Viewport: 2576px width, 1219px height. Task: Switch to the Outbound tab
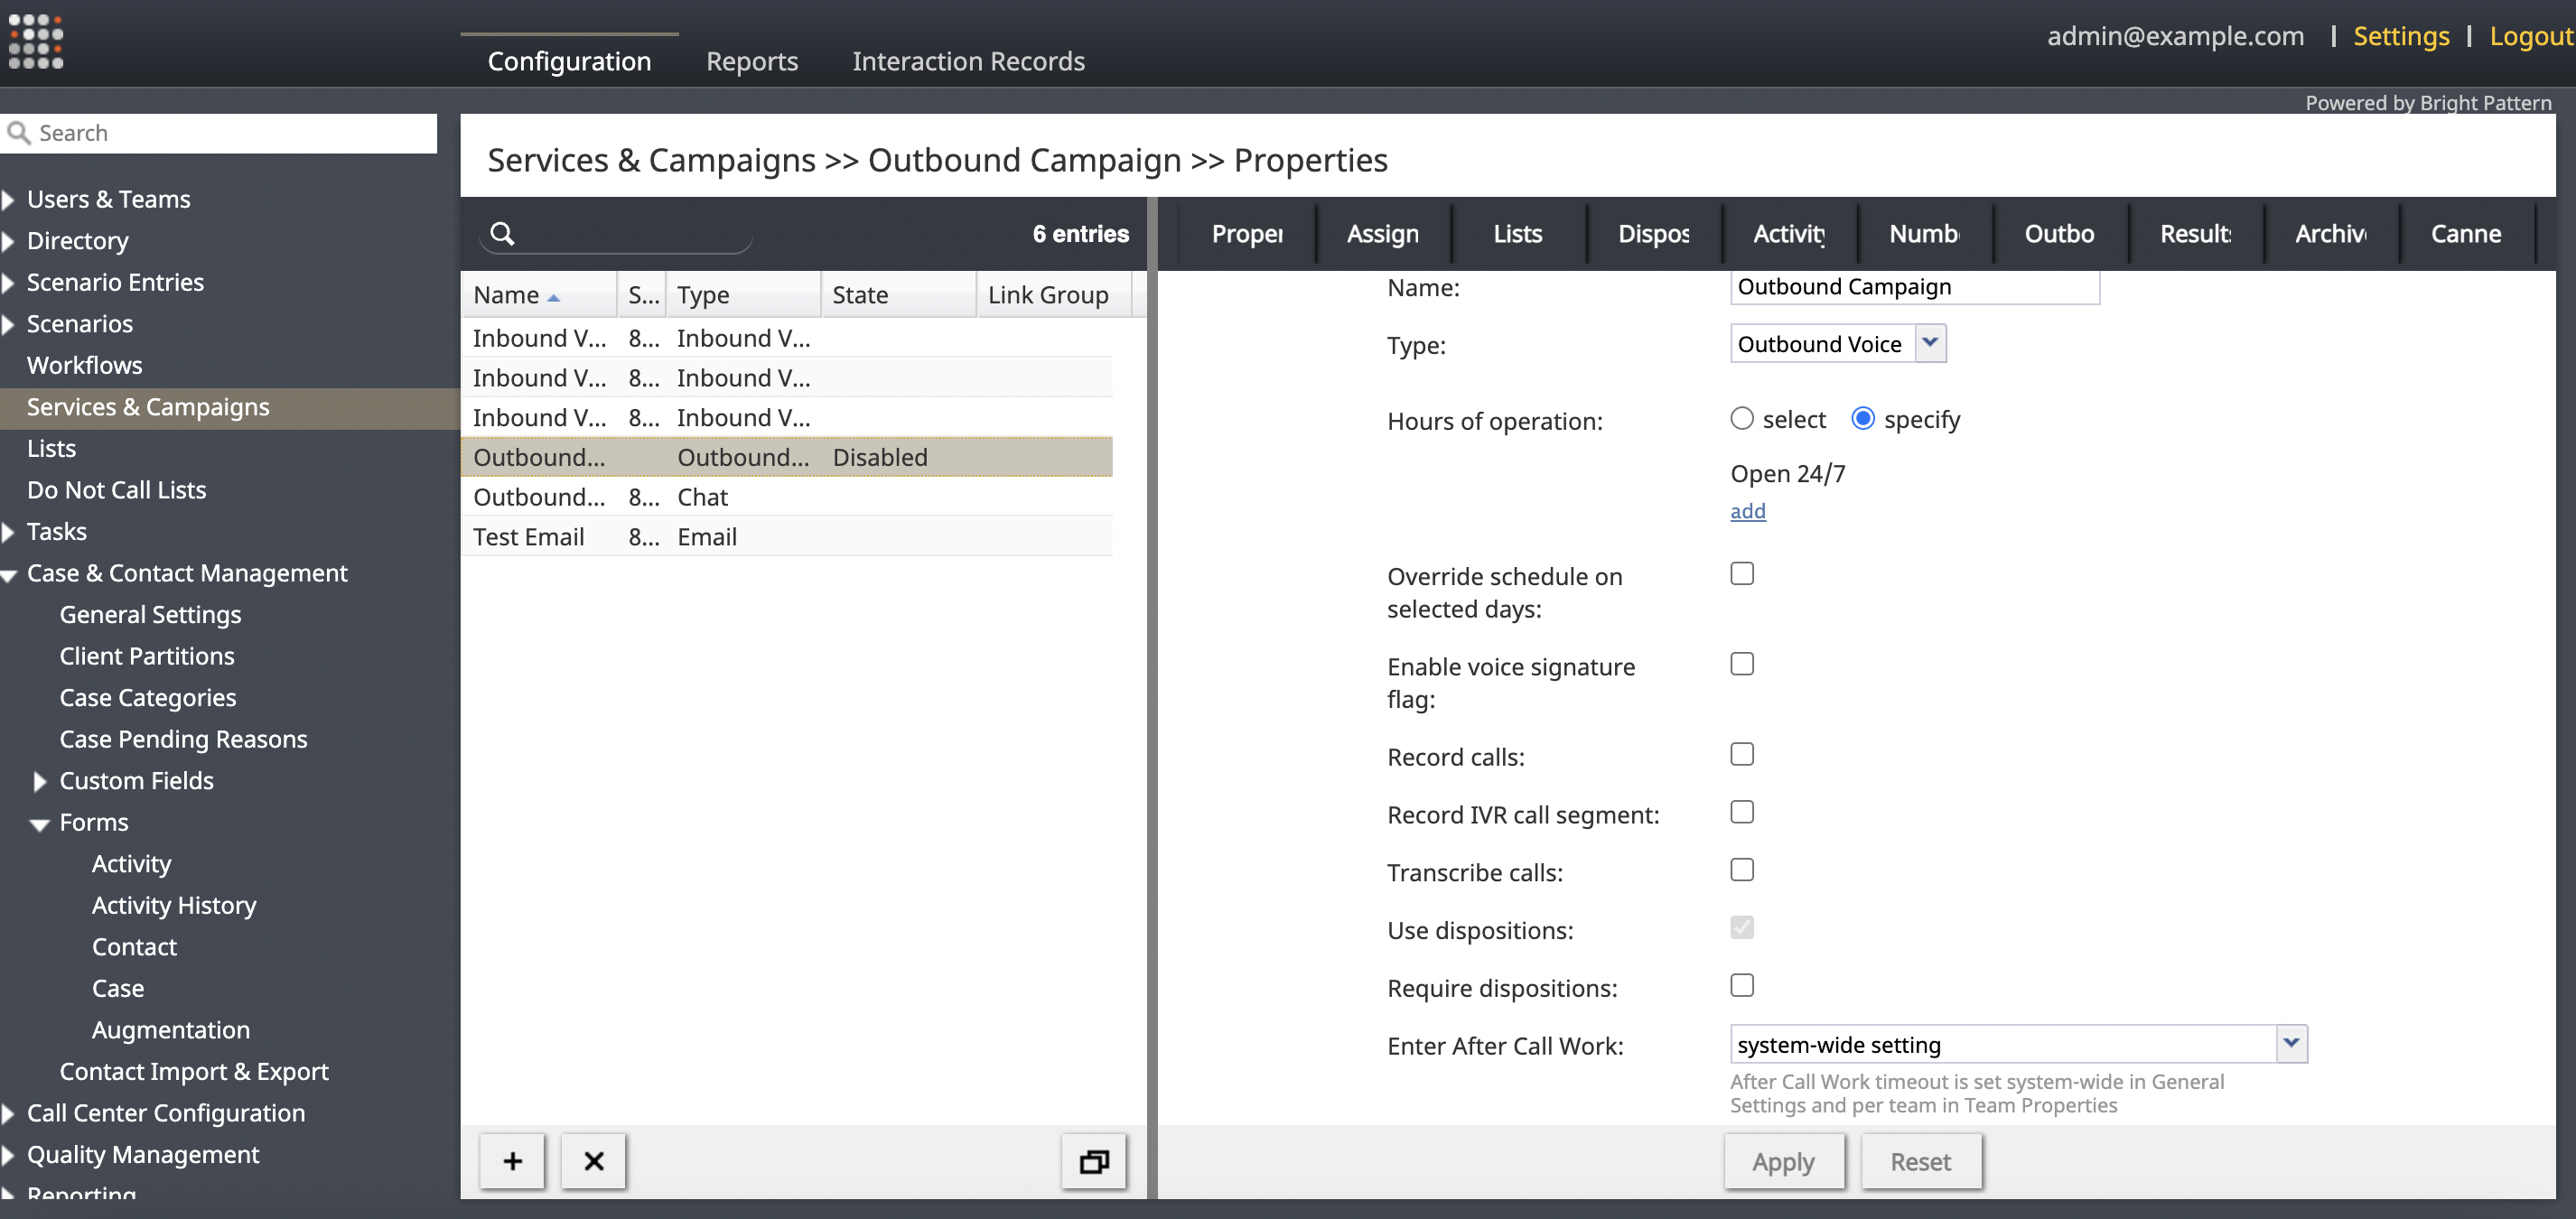[2060, 234]
